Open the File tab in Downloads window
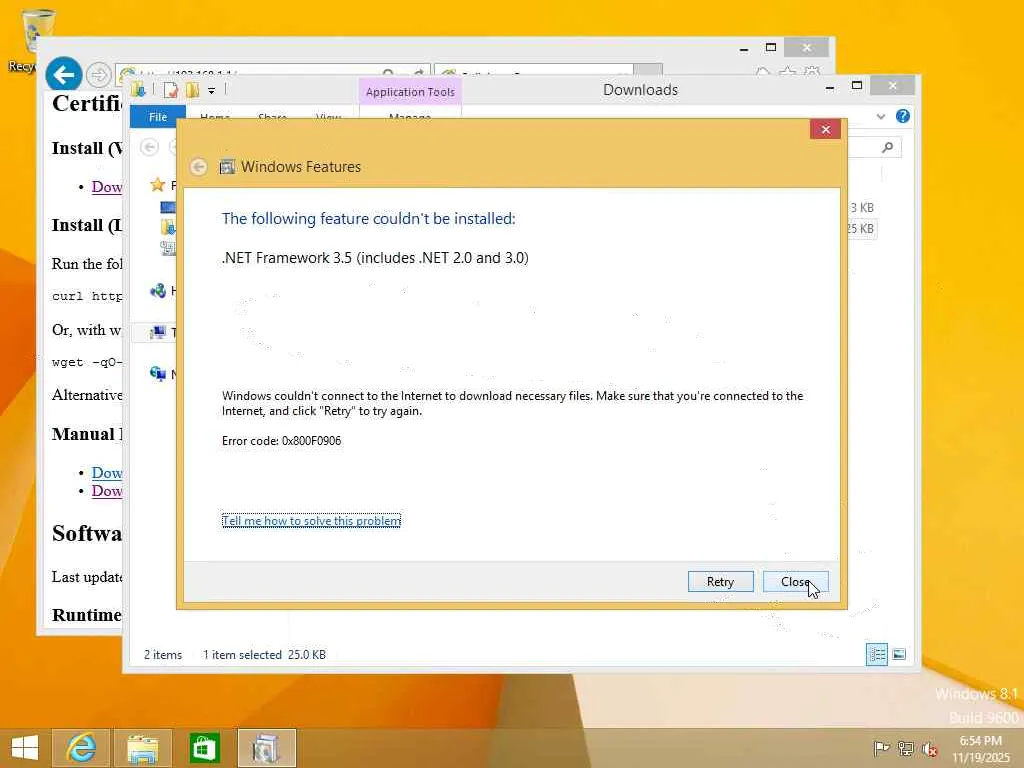Screen dimensions: 1024x768 (157, 117)
